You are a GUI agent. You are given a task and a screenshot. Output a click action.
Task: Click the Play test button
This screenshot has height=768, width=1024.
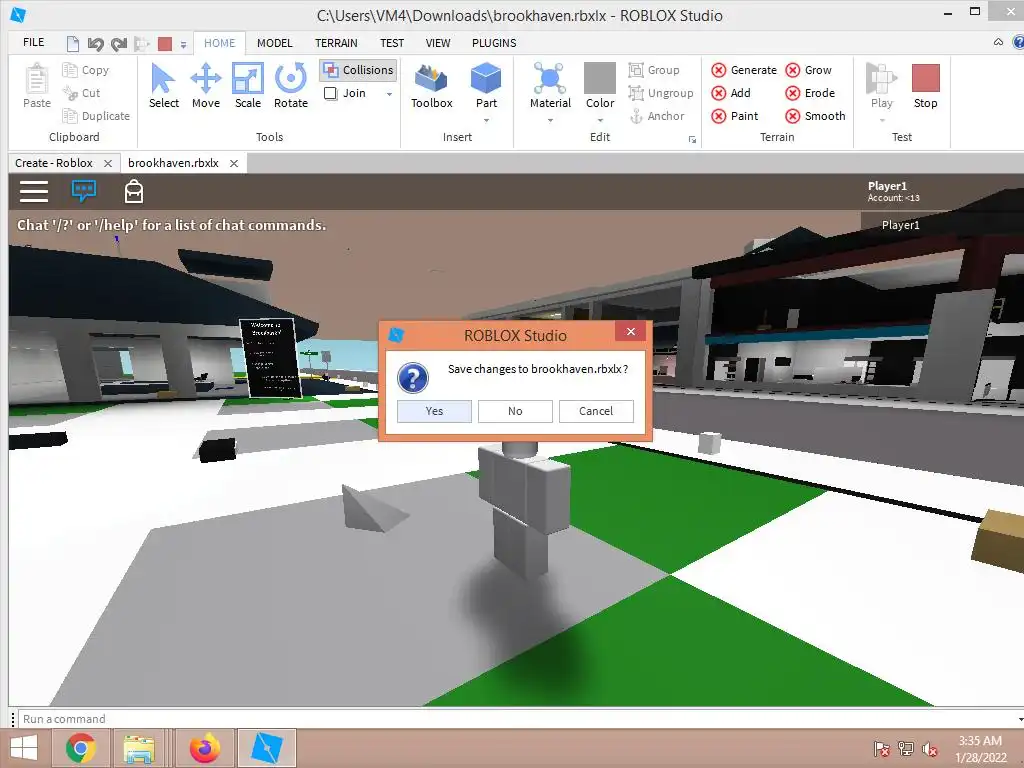[881, 86]
